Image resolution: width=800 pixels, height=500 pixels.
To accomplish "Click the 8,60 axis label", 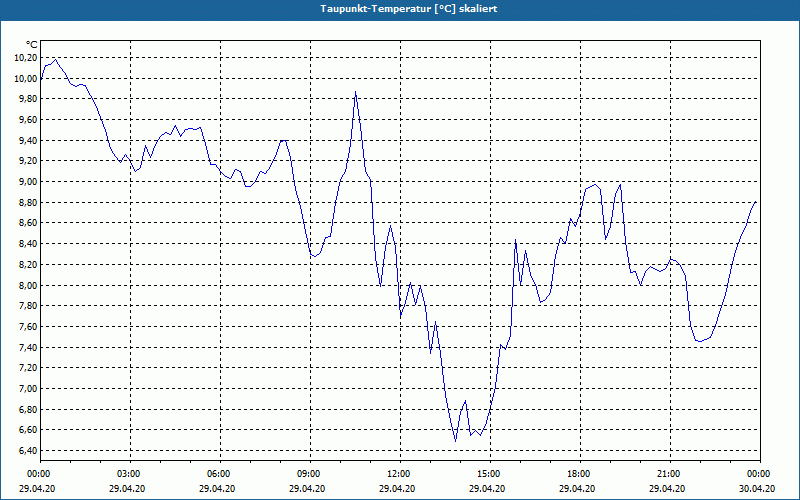I will tap(28, 223).
